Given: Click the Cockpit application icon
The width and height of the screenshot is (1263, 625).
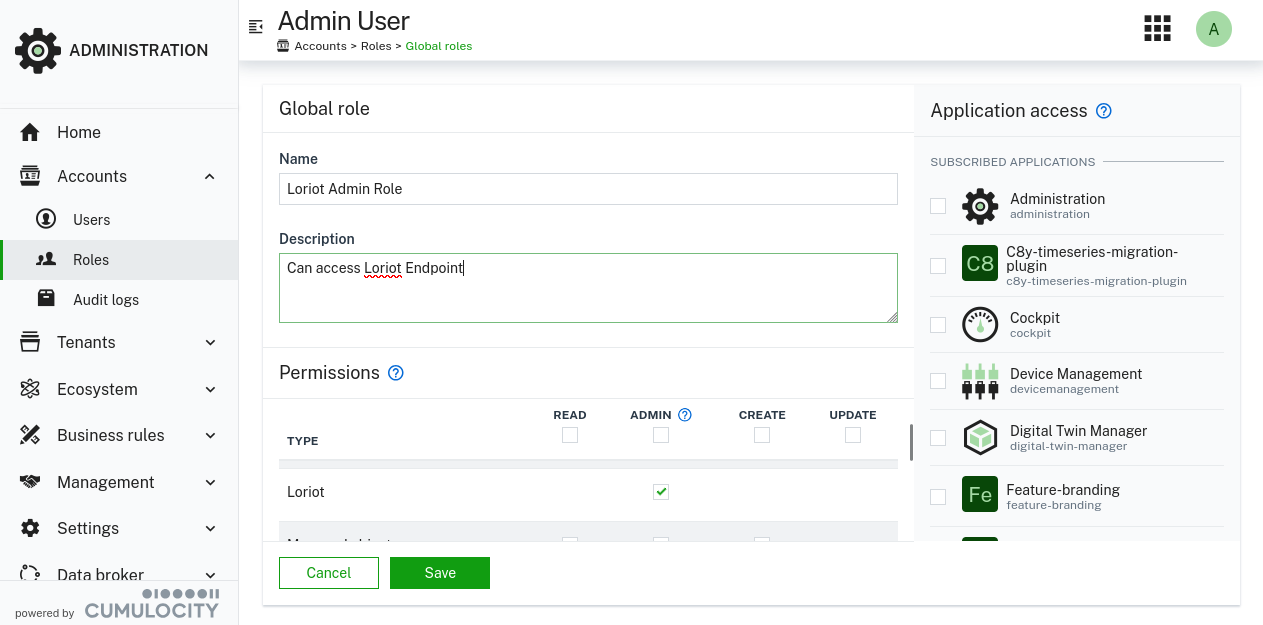Looking at the screenshot, I should point(980,325).
